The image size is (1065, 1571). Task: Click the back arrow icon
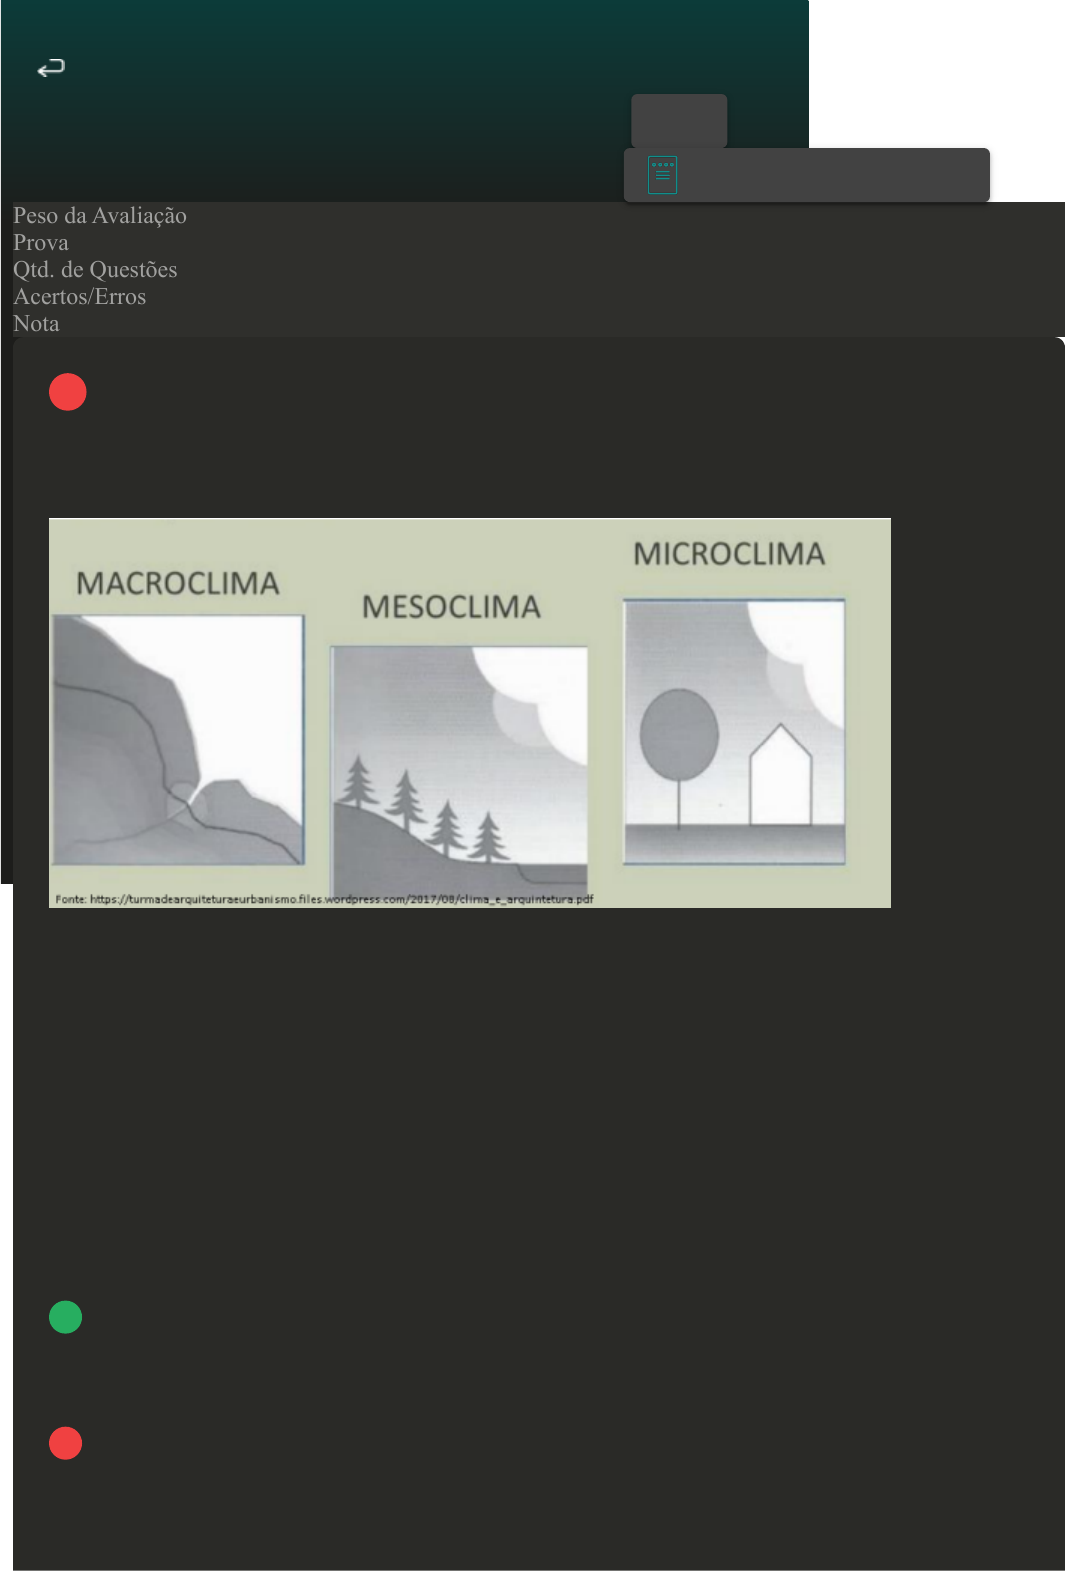(x=51, y=68)
